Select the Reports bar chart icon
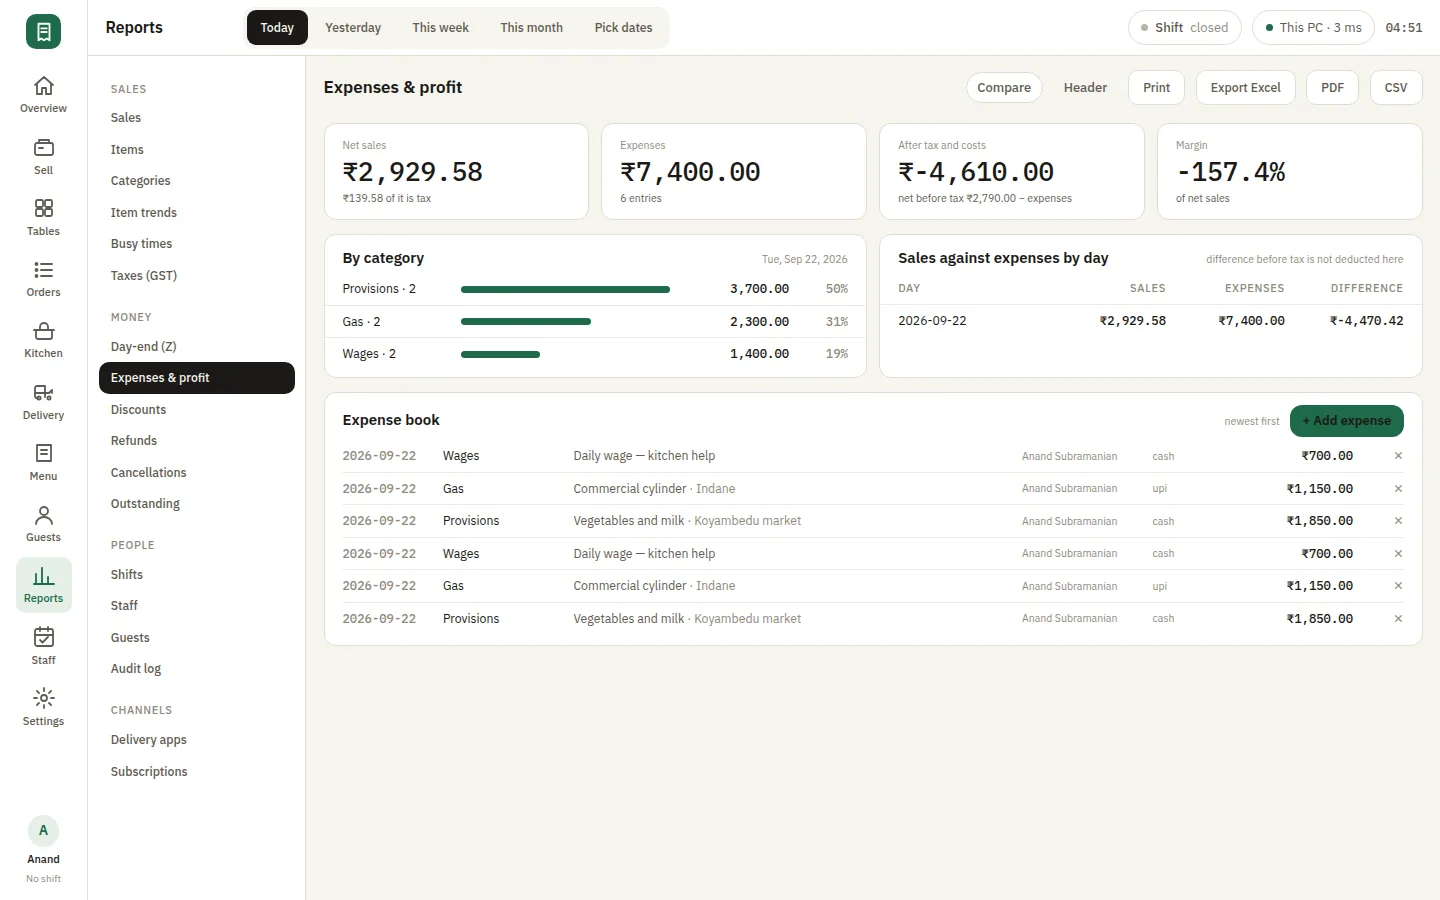 click(x=43, y=585)
